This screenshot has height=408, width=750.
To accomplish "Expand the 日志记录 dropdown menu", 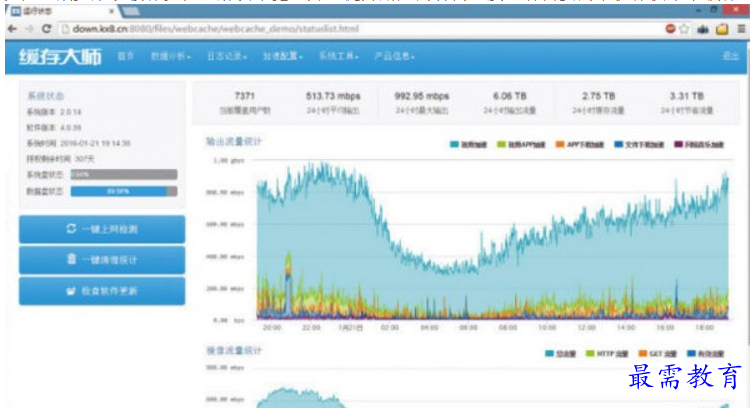I will pos(227,56).
